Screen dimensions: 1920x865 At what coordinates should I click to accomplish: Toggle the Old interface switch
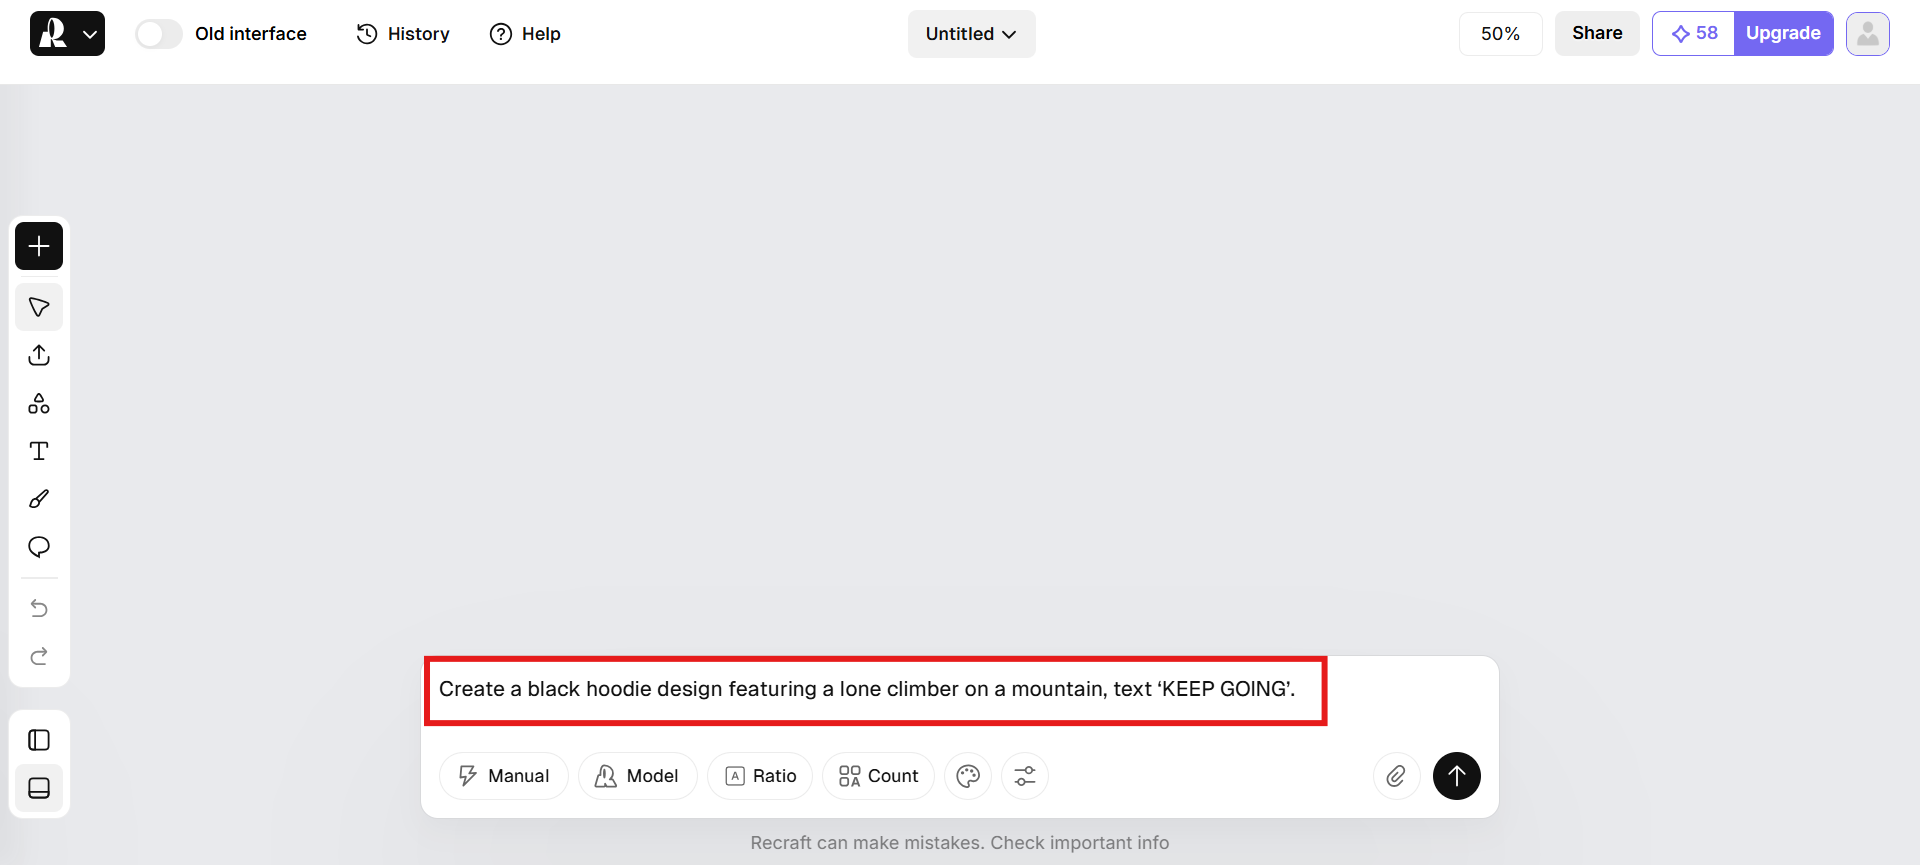(159, 34)
